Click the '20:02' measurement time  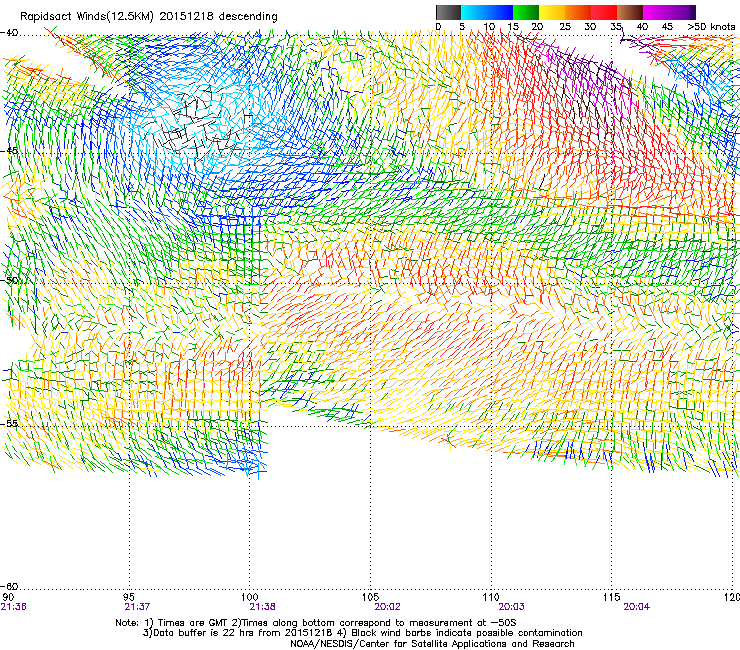coord(387,607)
